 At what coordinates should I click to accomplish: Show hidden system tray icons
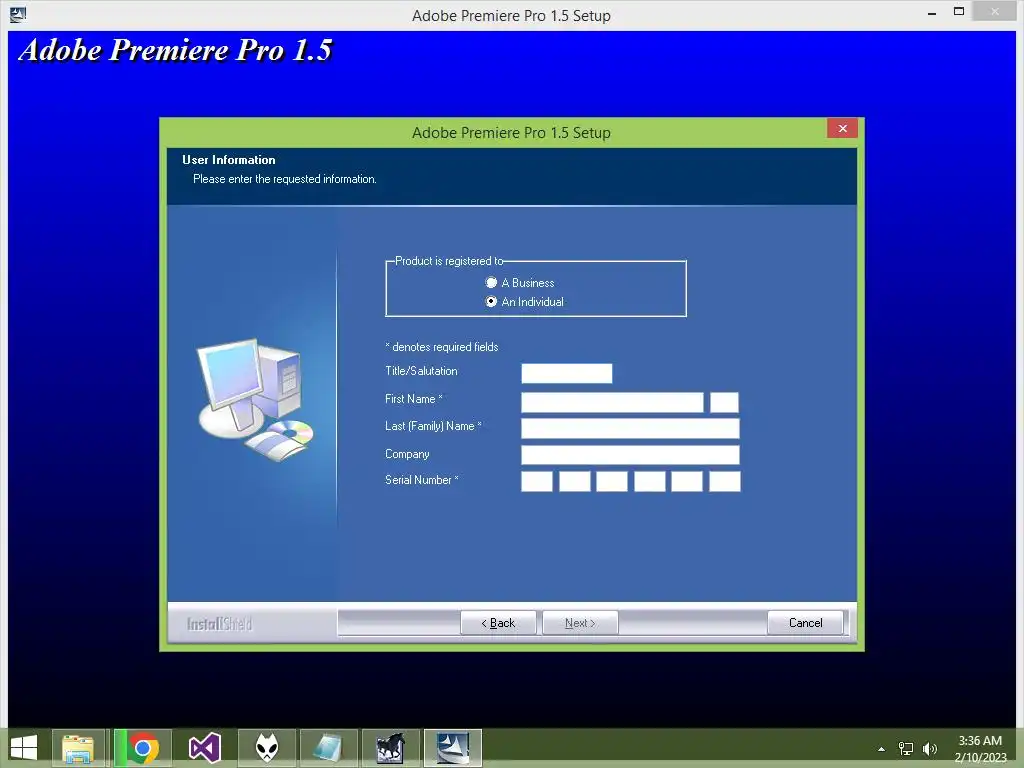click(882, 749)
